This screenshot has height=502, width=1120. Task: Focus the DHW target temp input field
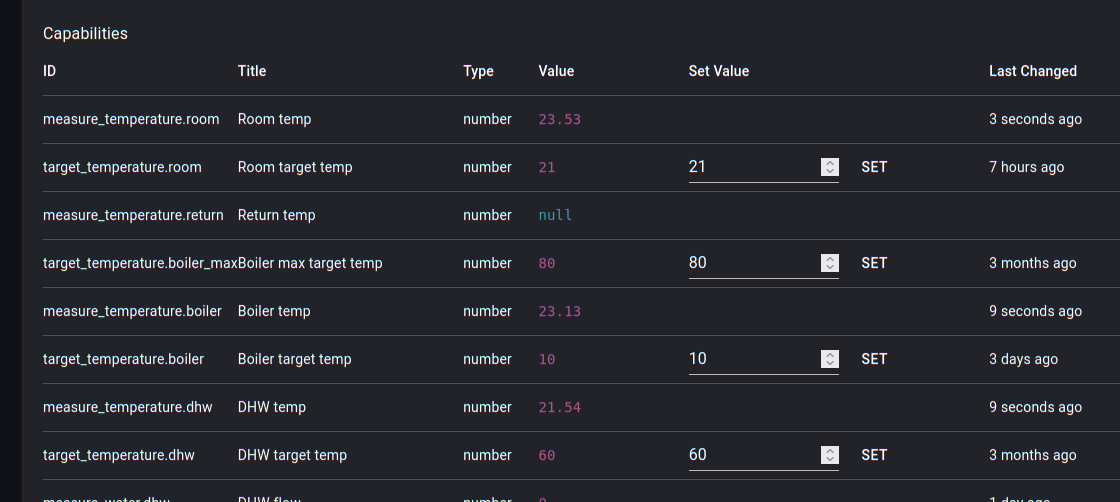752,456
